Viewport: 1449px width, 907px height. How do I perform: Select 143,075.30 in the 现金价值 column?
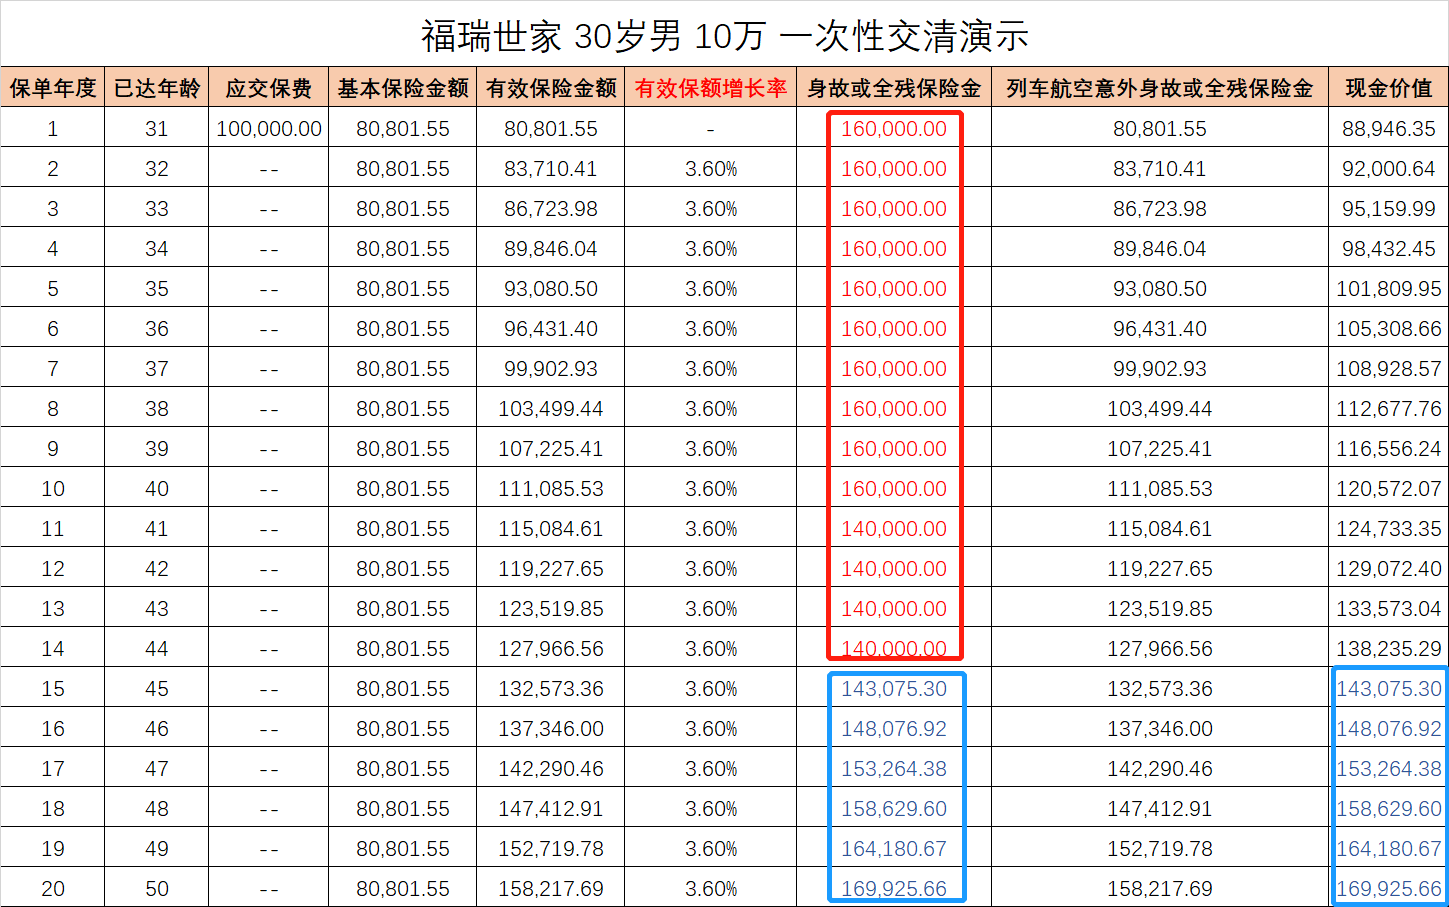click(x=1389, y=689)
